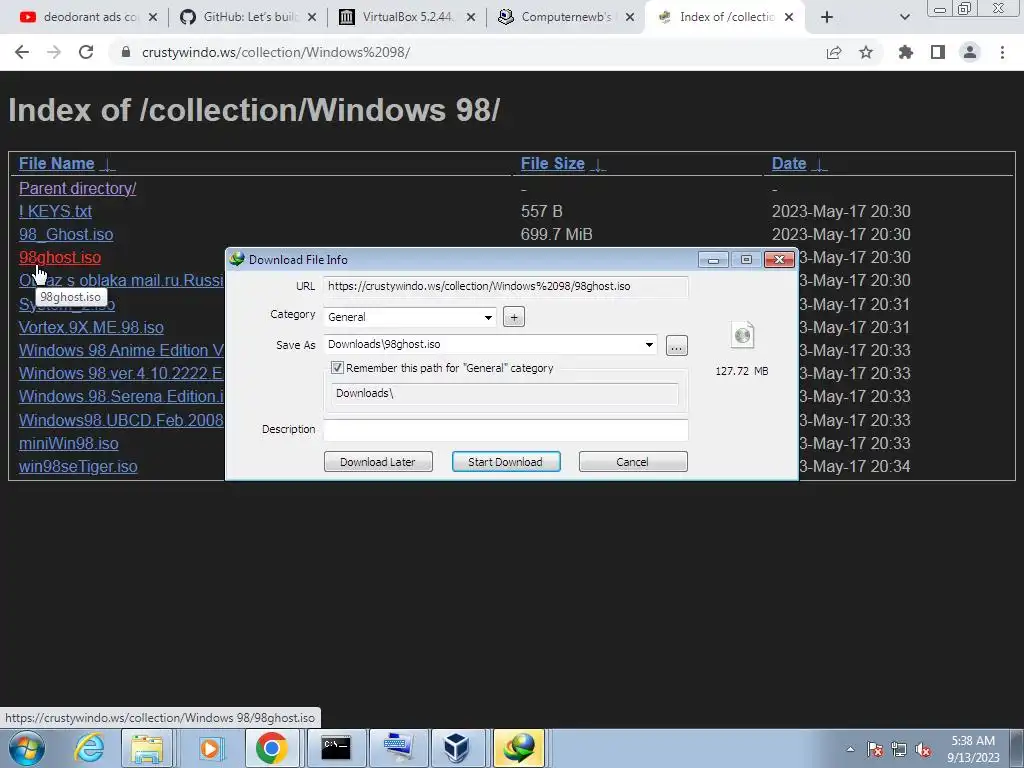Add a new category with plus button
This screenshot has height=768, width=1024.
pyautogui.click(x=514, y=317)
